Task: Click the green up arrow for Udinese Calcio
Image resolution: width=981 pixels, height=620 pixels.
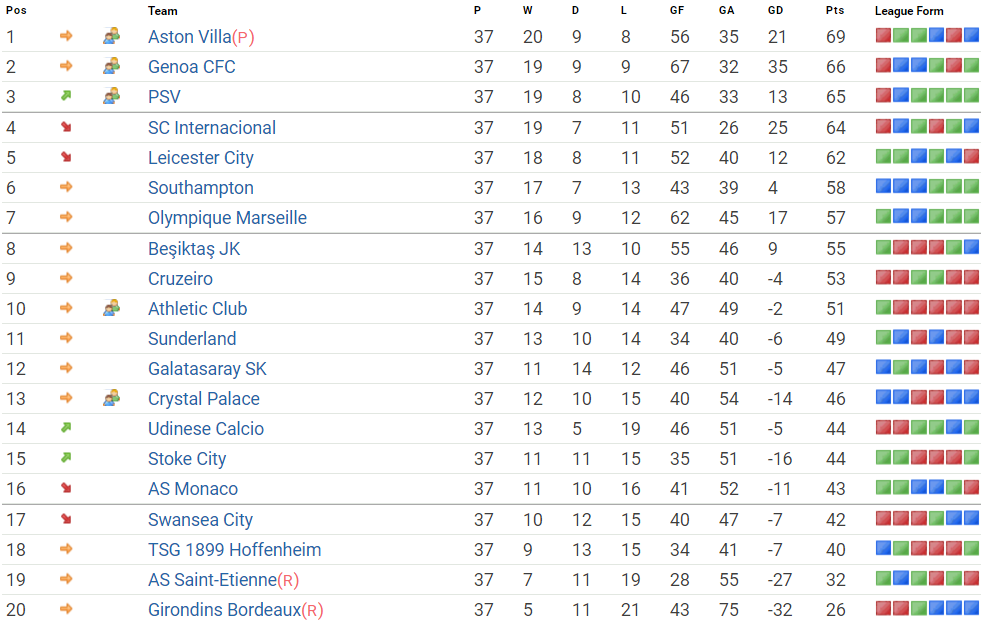Action: [x=66, y=428]
